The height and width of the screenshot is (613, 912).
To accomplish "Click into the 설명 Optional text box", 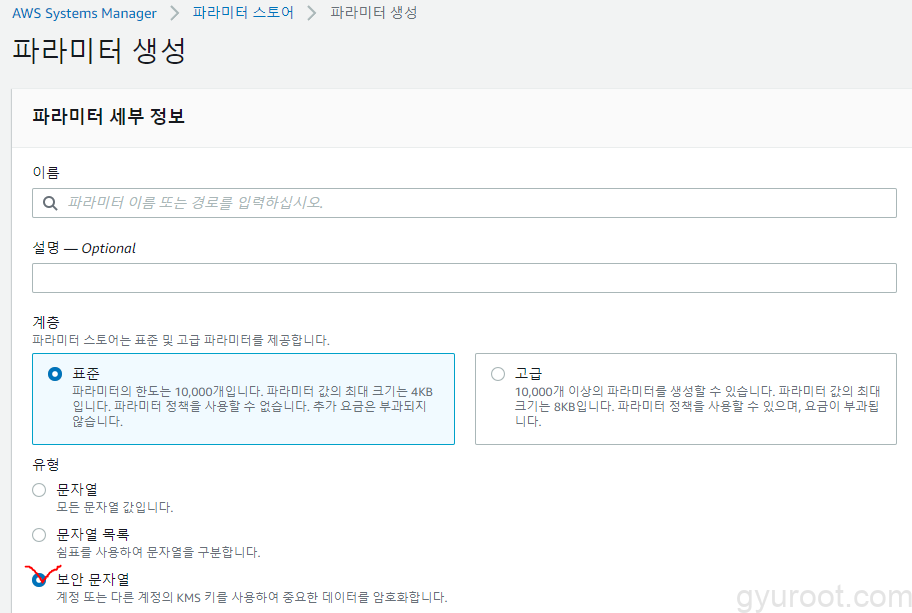I will 464,278.
